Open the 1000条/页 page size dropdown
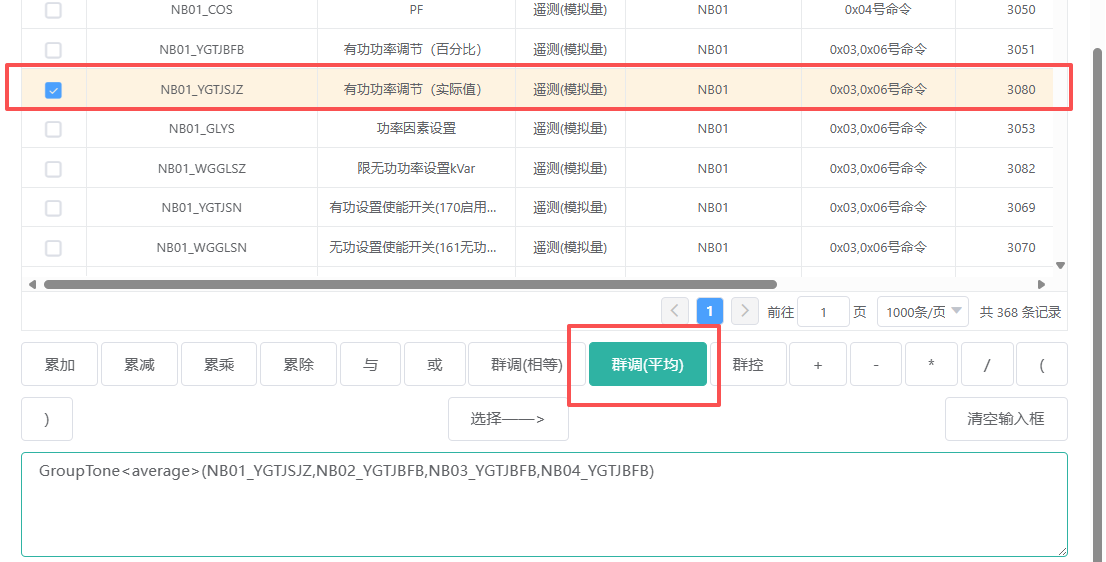Viewport: 1106px width, 562px height. 923,312
